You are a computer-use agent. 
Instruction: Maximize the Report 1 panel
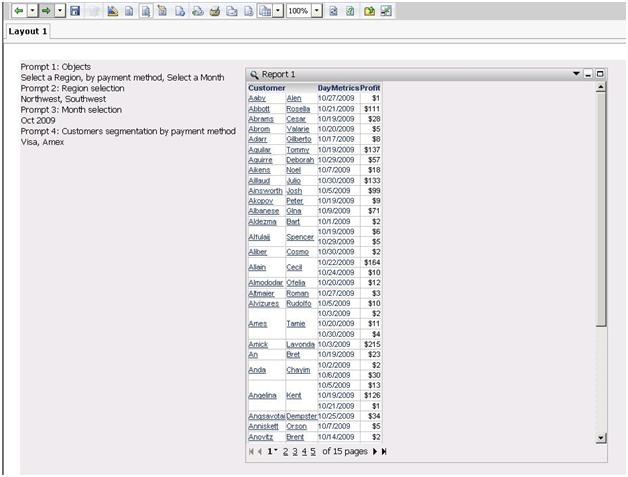pyautogui.click(x=600, y=74)
